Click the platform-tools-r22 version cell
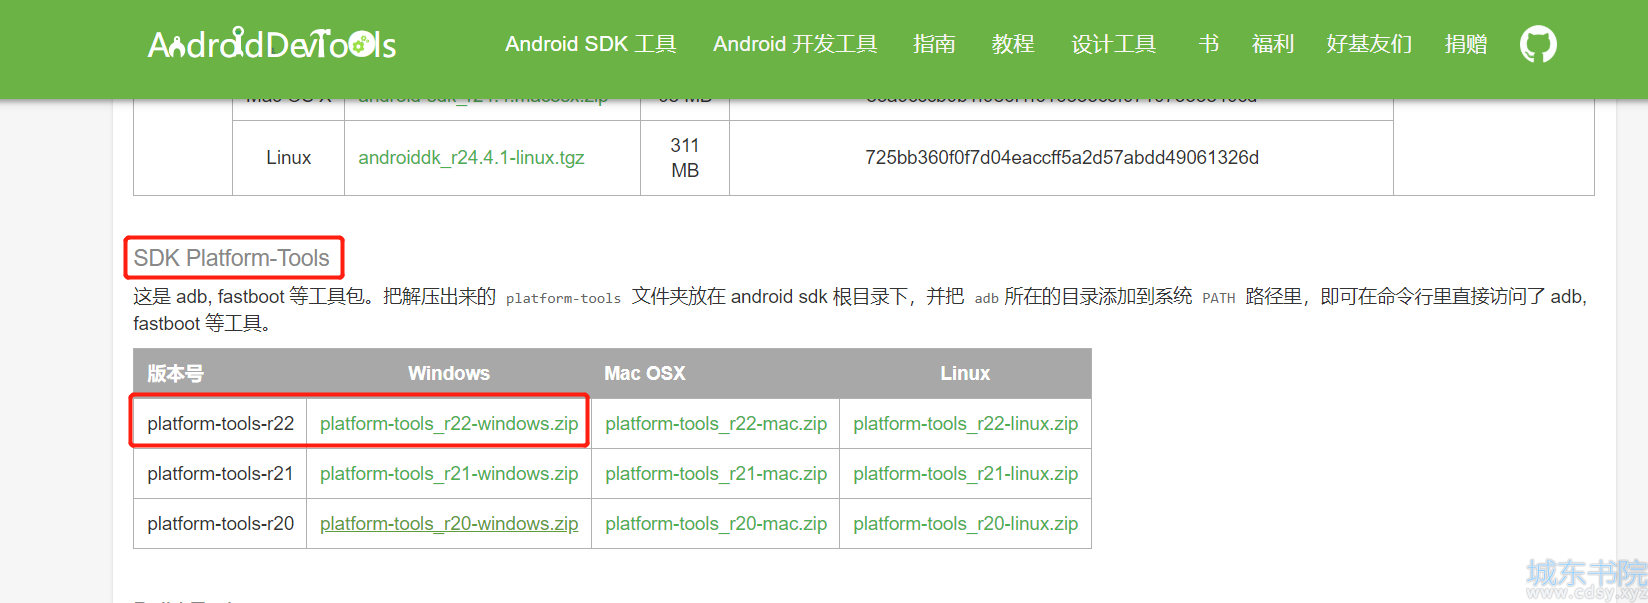1648x603 pixels. click(x=220, y=424)
